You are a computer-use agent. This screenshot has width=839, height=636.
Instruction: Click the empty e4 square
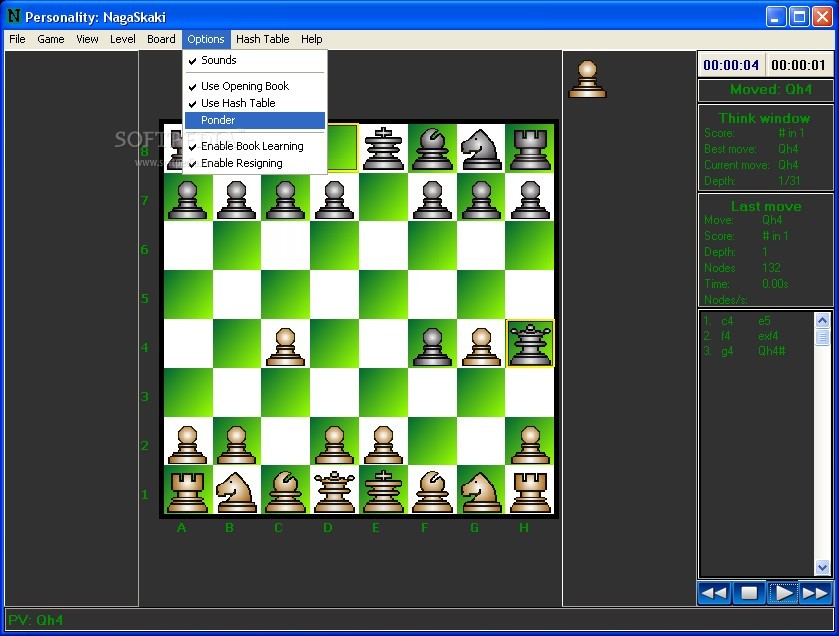[x=383, y=343]
